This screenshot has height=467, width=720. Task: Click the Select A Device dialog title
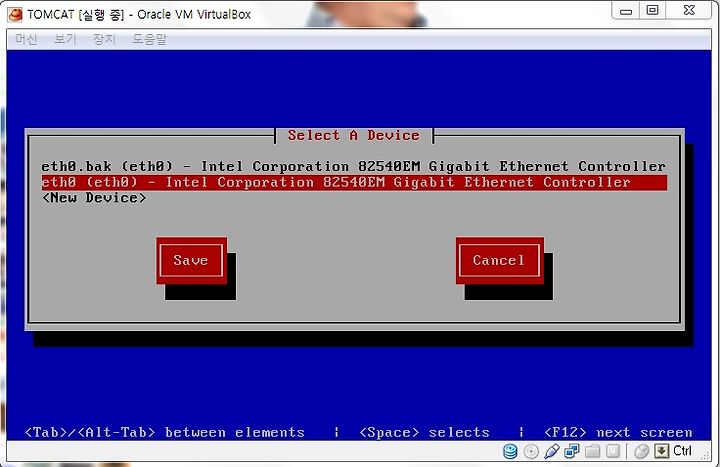coord(354,135)
